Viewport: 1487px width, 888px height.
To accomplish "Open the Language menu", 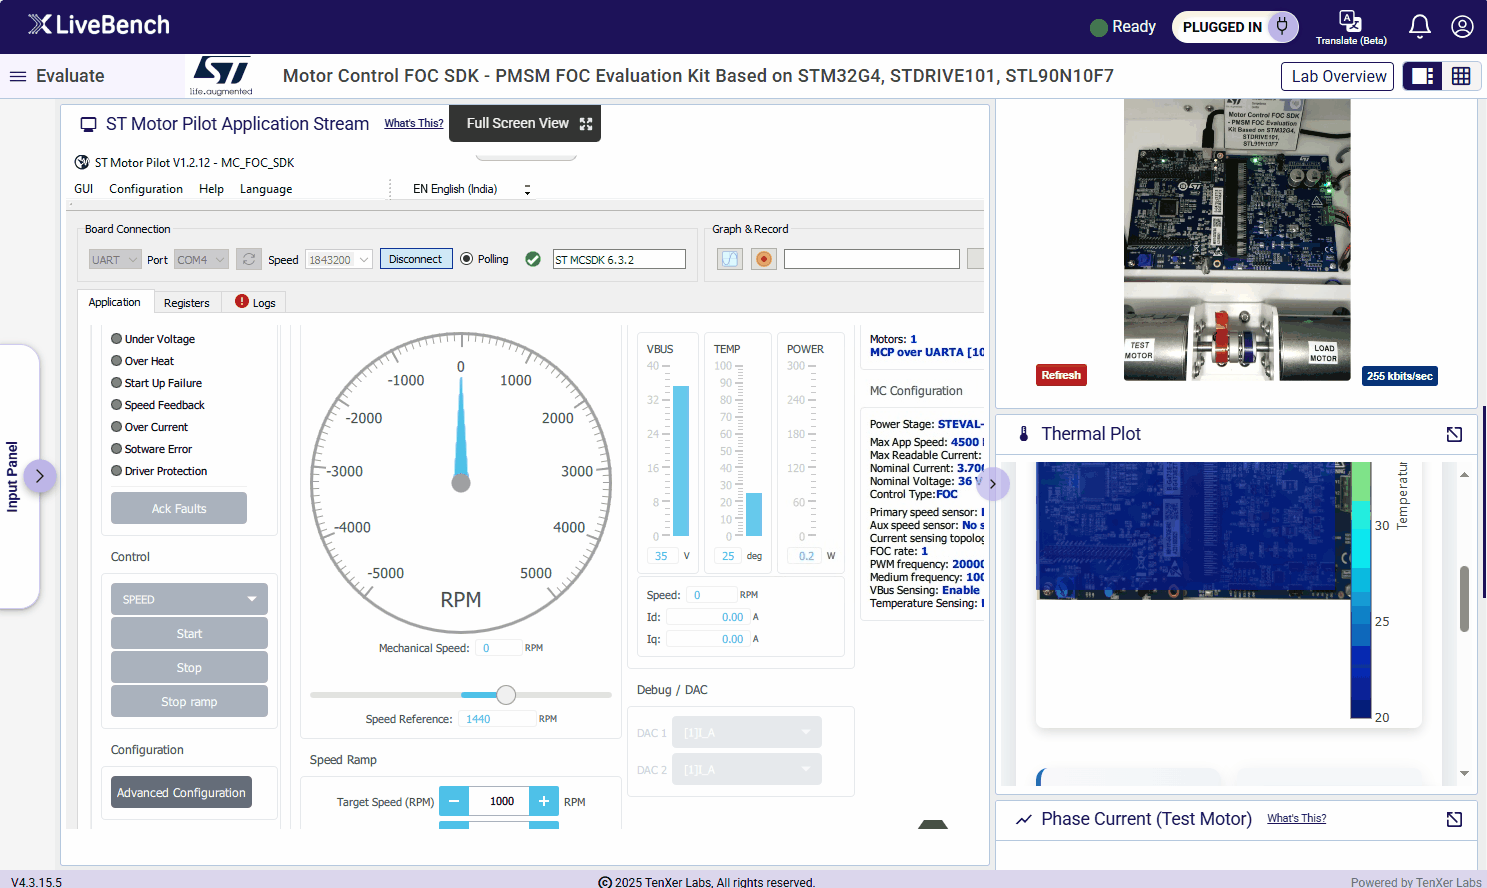I will [x=266, y=189].
